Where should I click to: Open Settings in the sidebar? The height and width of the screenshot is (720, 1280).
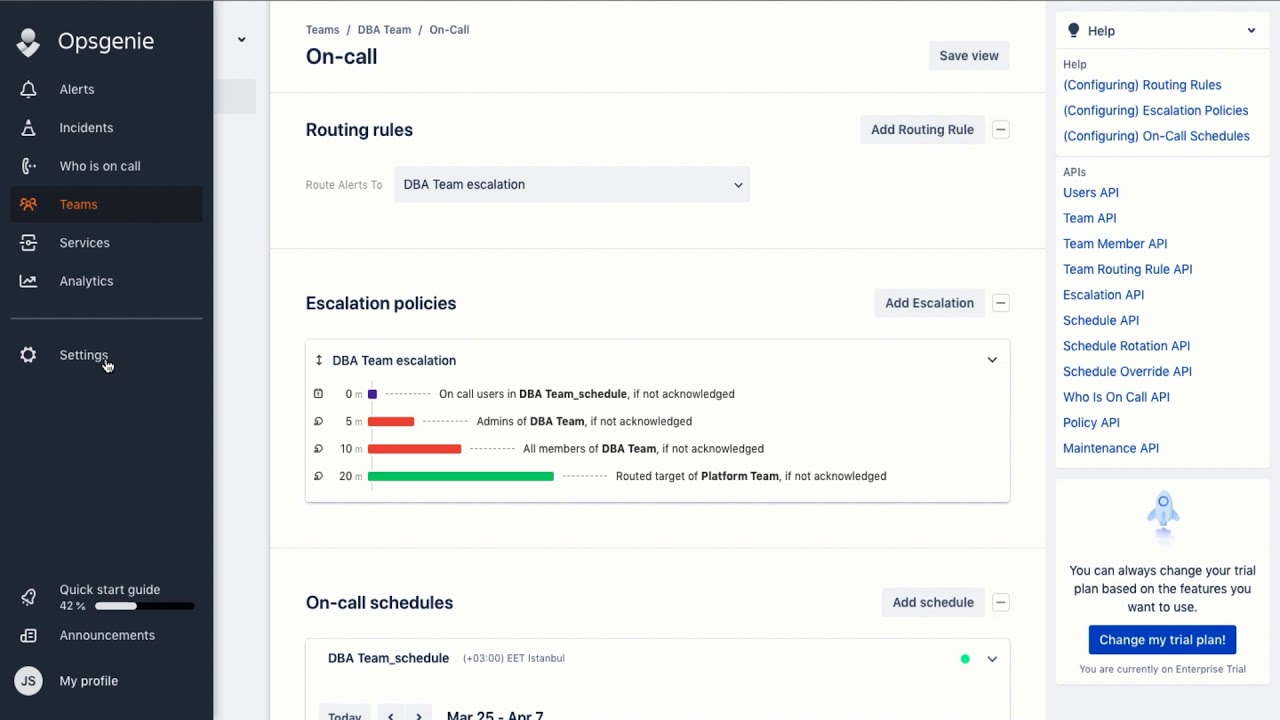[x=83, y=355]
